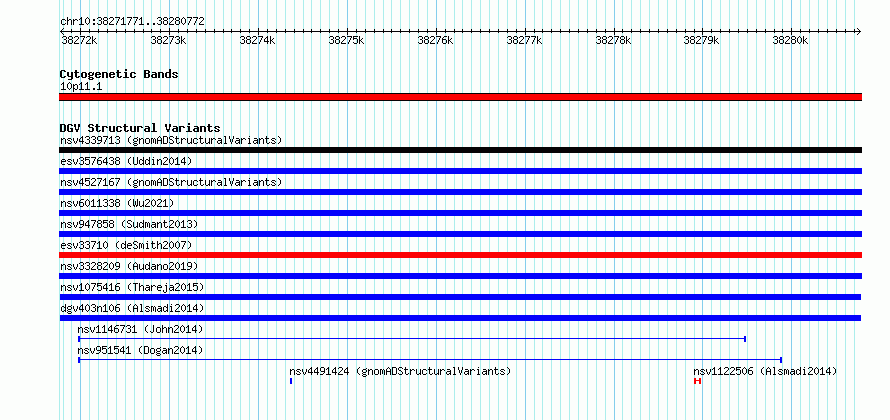This screenshot has width=890, height=420.
Task: Click the nsv951541 thin blue span line
Action: point(430,360)
